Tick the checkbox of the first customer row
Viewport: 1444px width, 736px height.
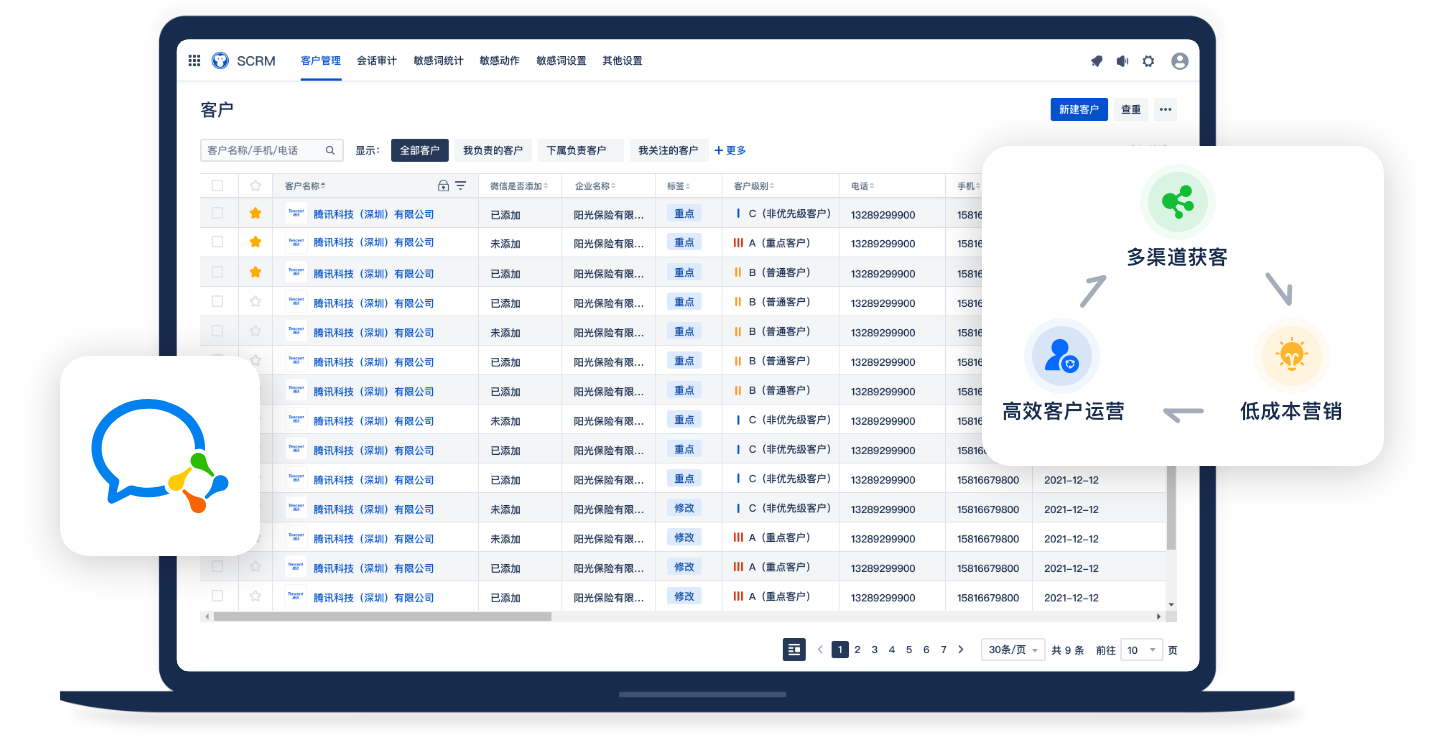[x=218, y=213]
